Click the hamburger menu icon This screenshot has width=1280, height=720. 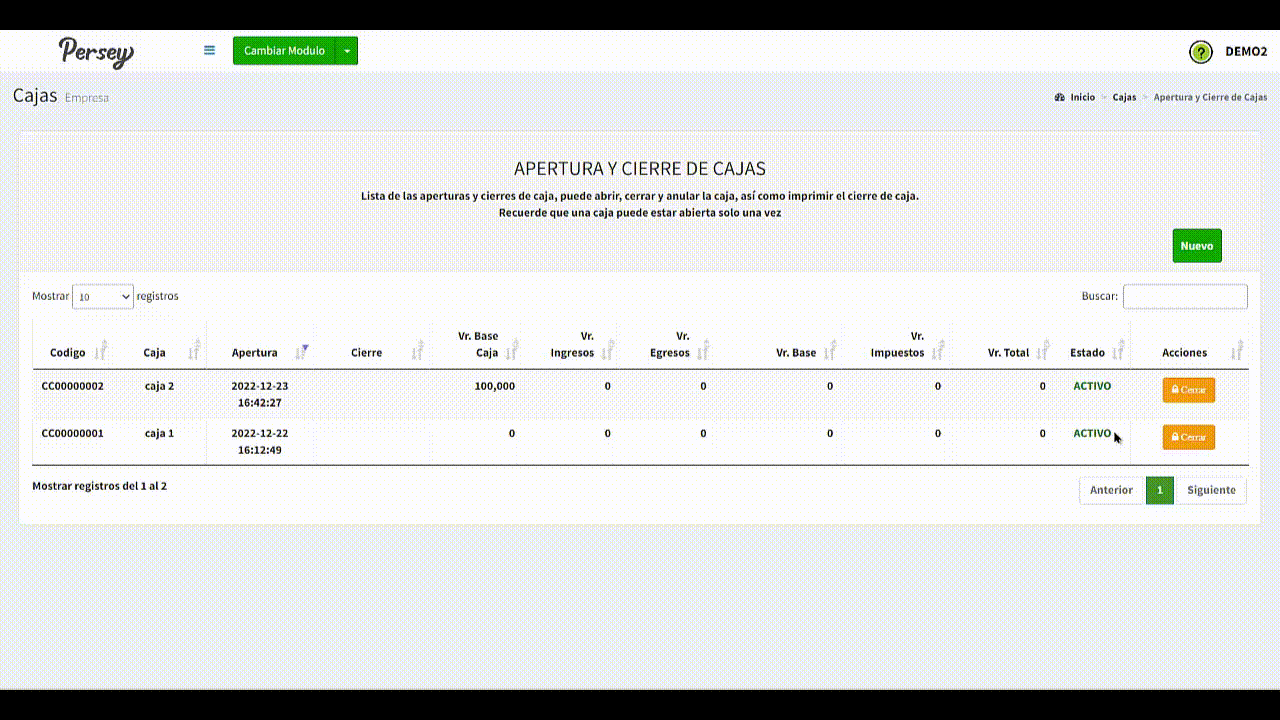coord(209,50)
